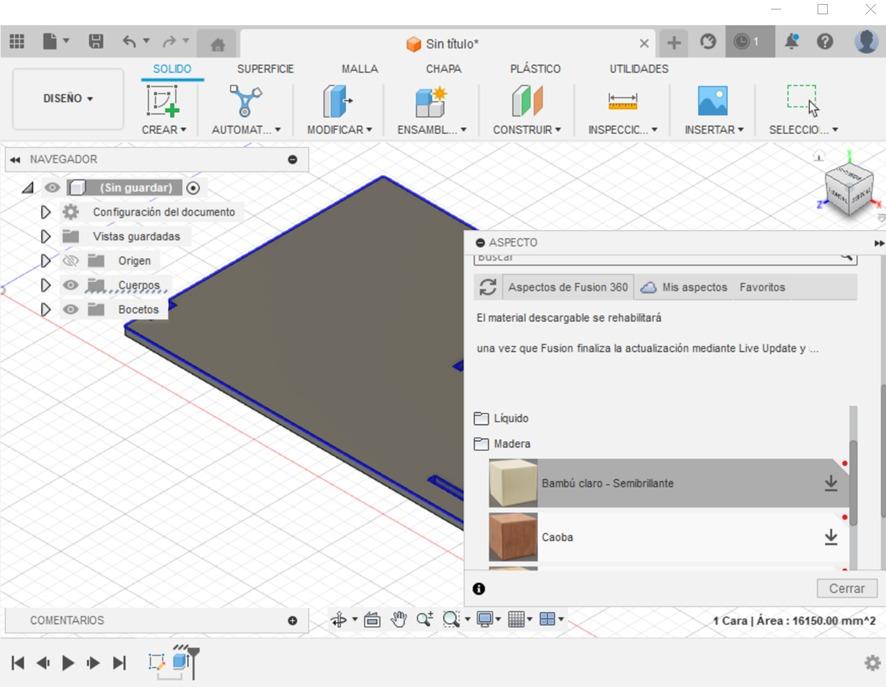Click the Create Sketch icon
Viewport: 886px width, 687px height.
(x=163, y=101)
